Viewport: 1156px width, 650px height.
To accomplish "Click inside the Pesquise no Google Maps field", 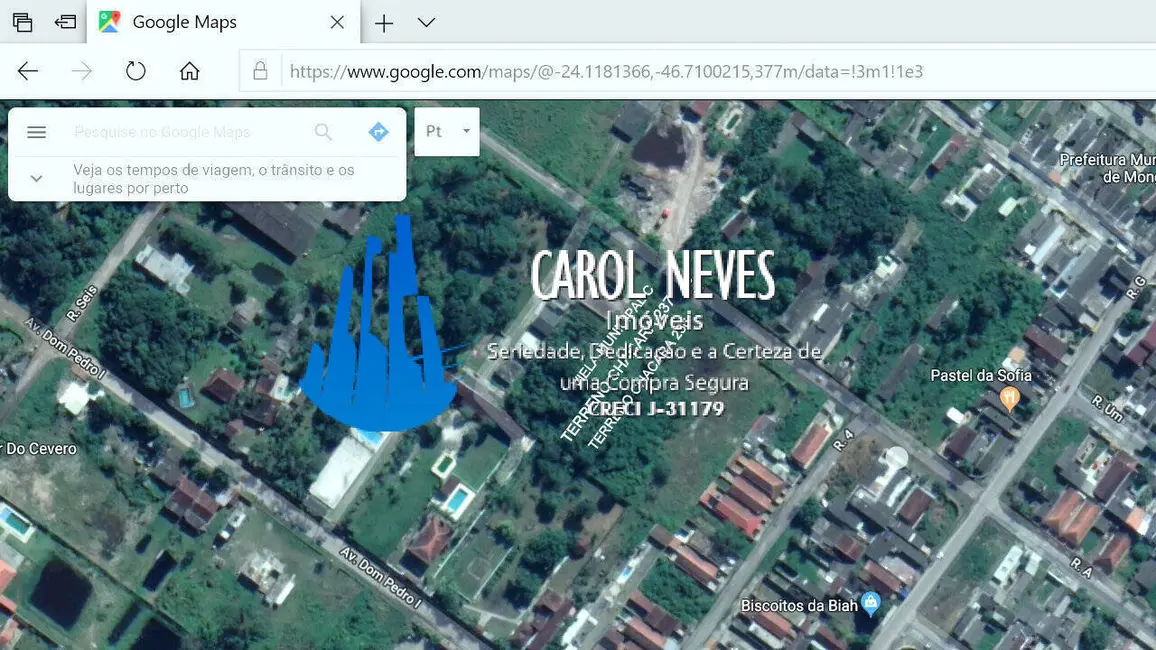I will (180, 131).
